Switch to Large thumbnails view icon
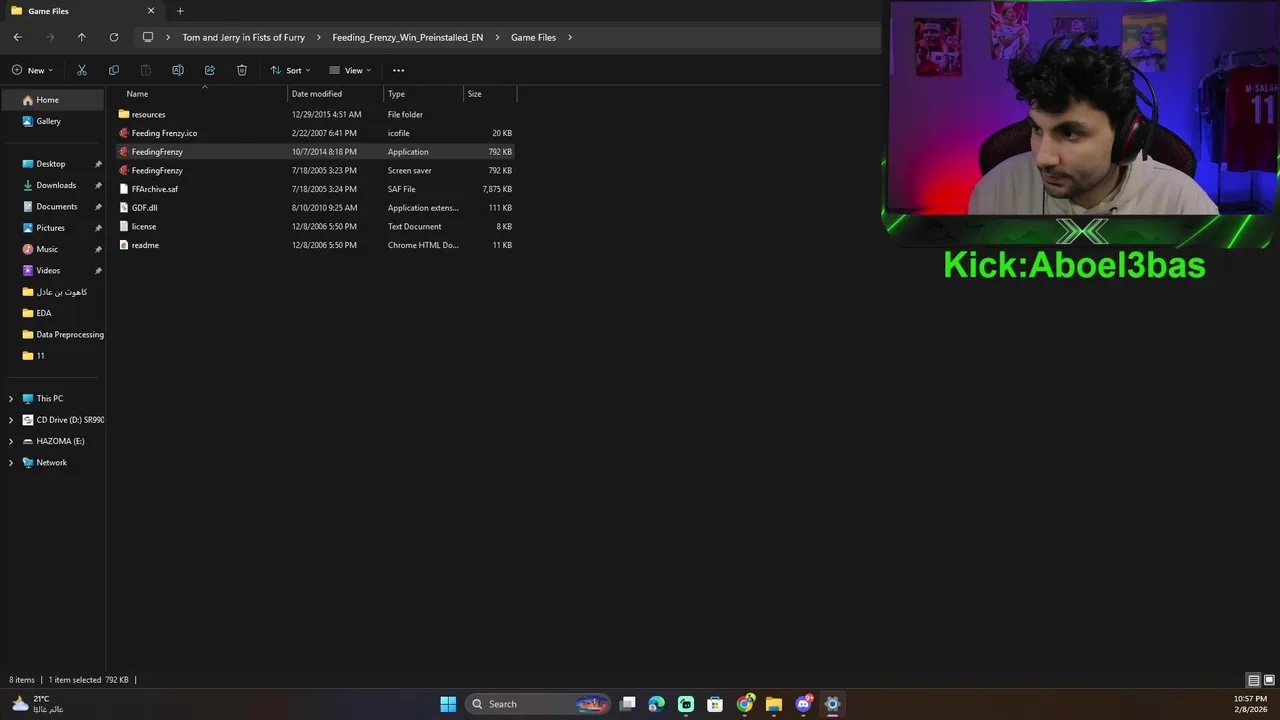The width and height of the screenshot is (1280, 720). [x=1268, y=680]
